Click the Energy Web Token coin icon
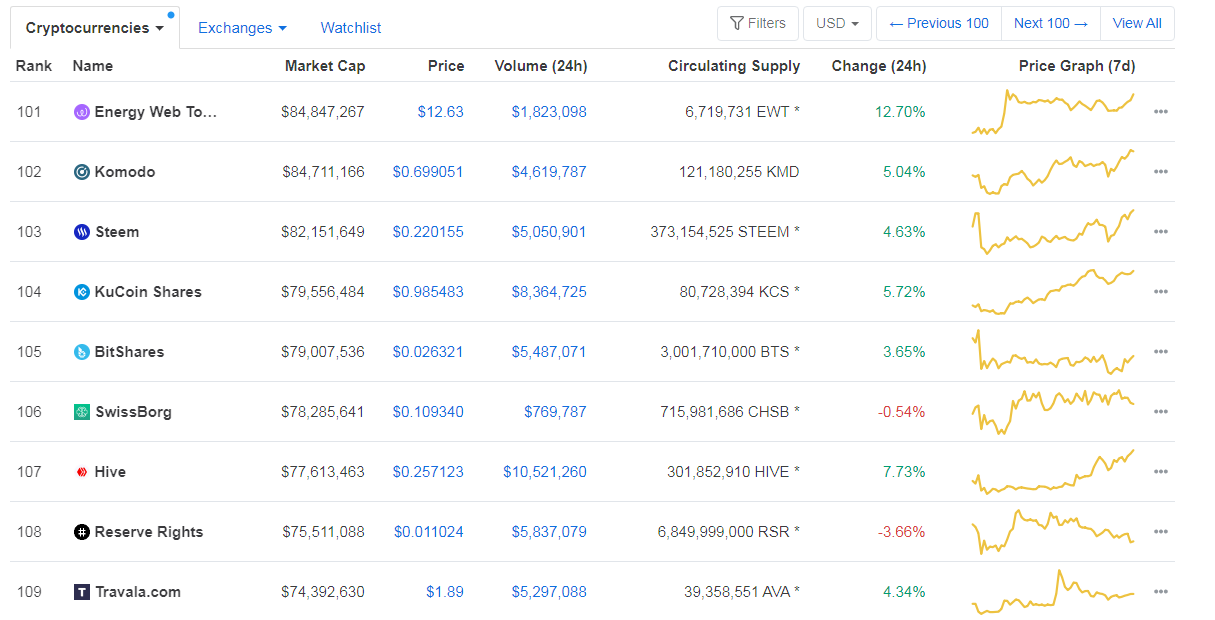 tap(82, 112)
